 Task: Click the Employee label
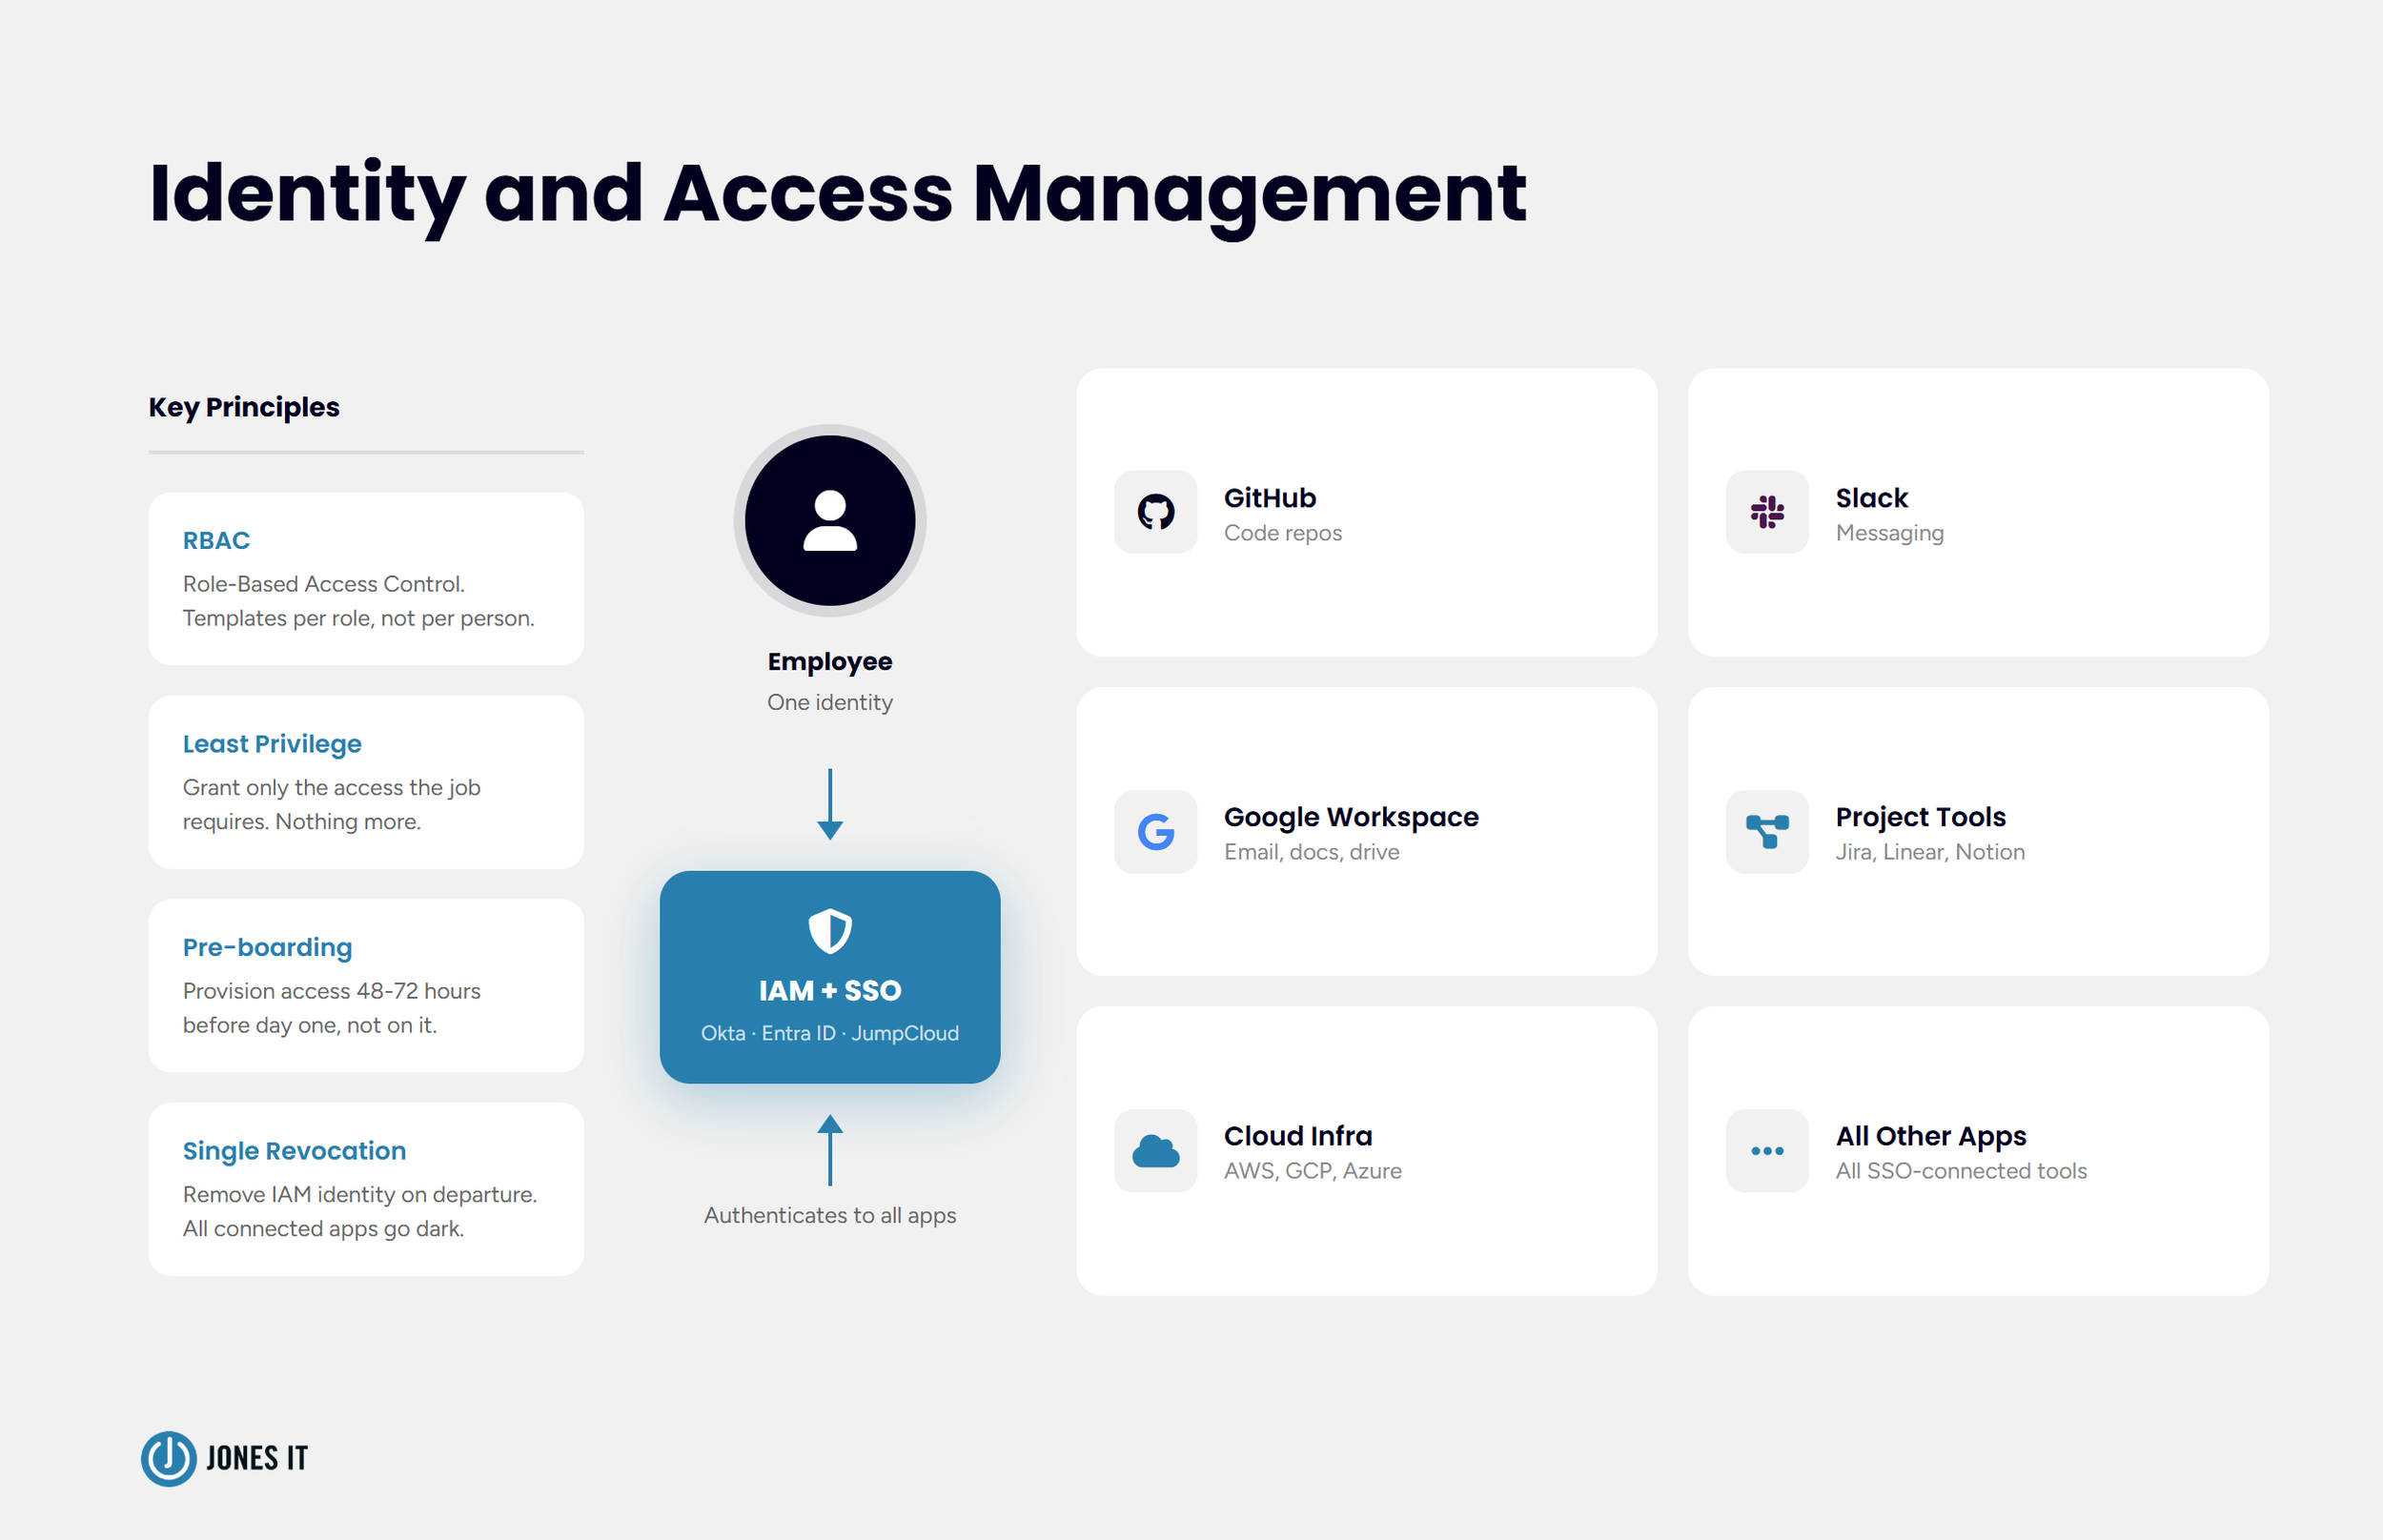click(x=830, y=663)
